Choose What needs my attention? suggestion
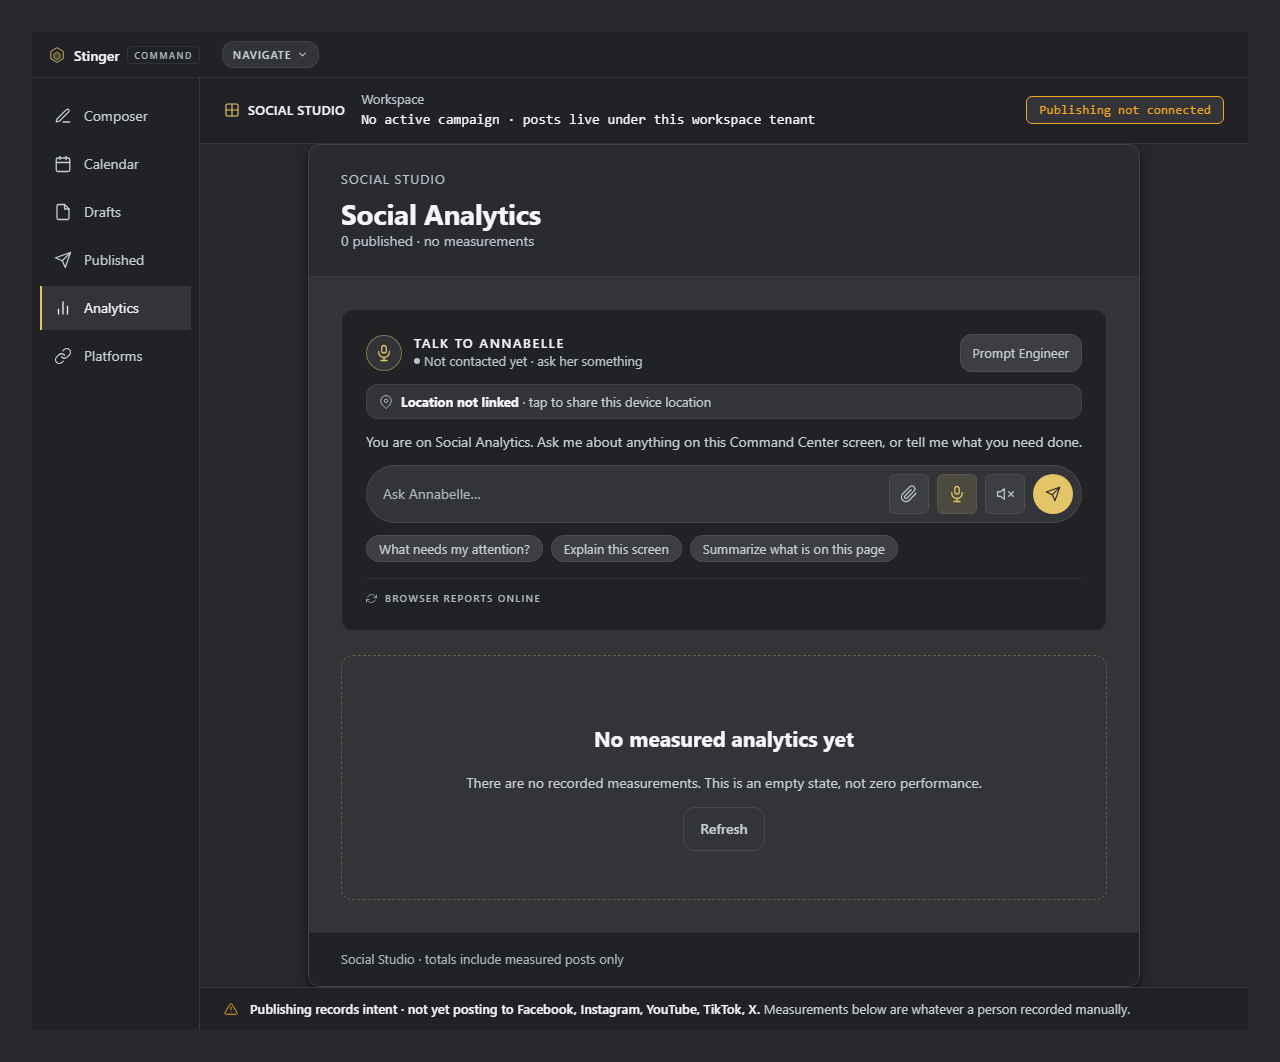The image size is (1280, 1062). [454, 549]
